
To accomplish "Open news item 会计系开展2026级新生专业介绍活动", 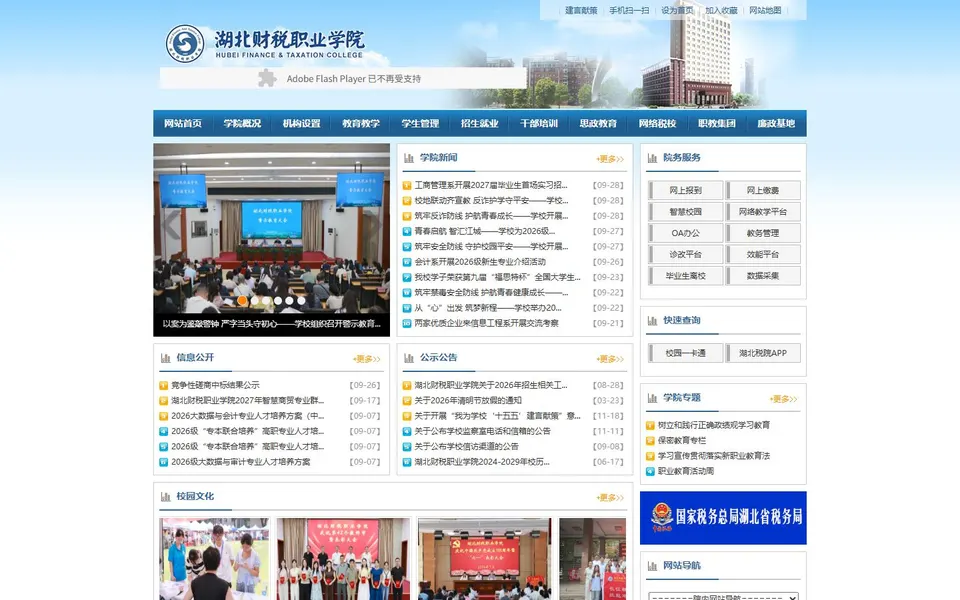I will click(480, 261).
